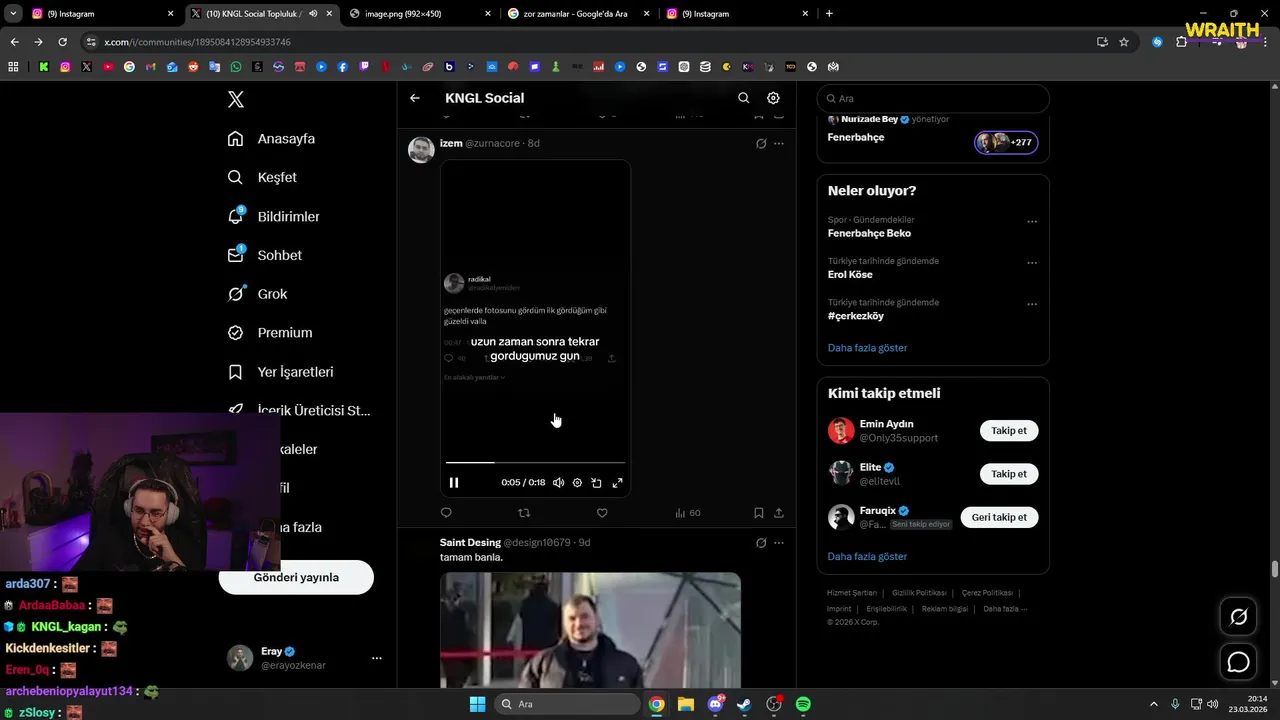
Task: Show more suggestions under Kimi takip etmeli
Action: 867,556
